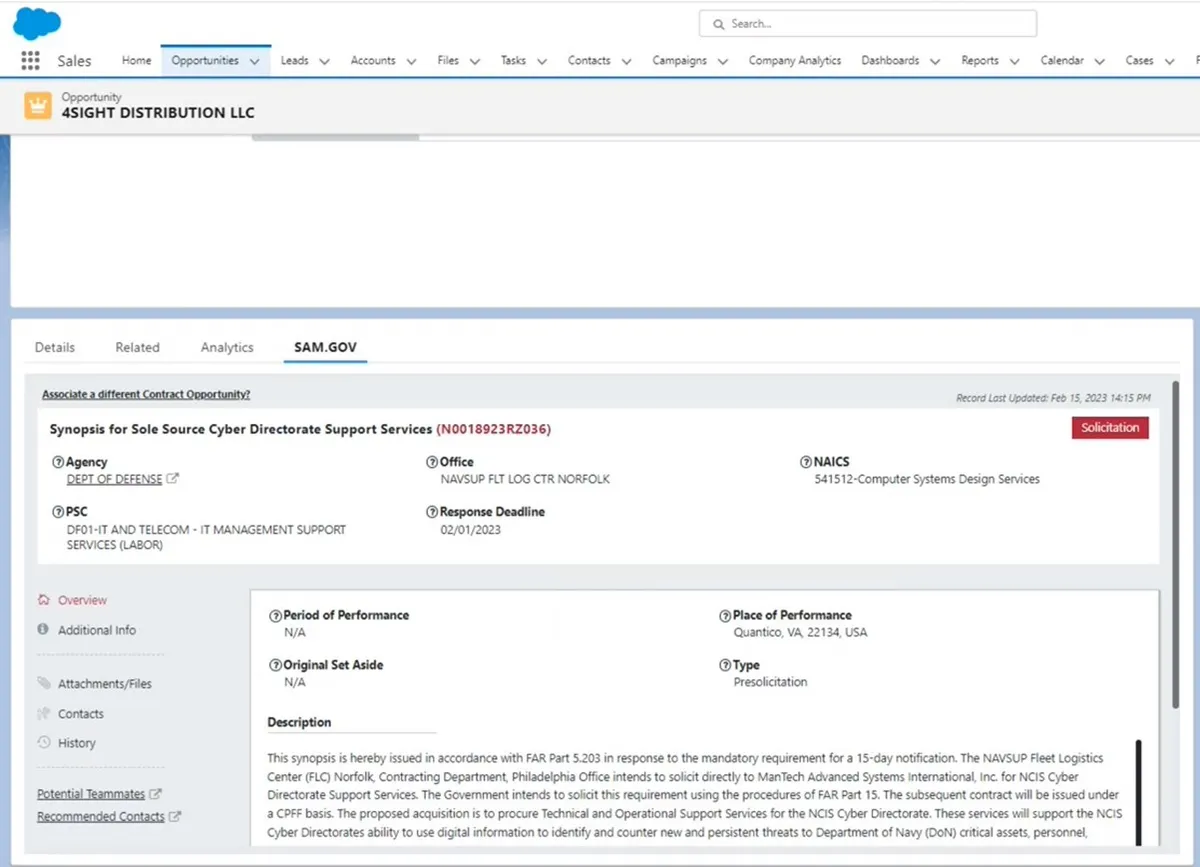
Task: Click the Contacts people icon in the sidebar
Action: point(43,714)
